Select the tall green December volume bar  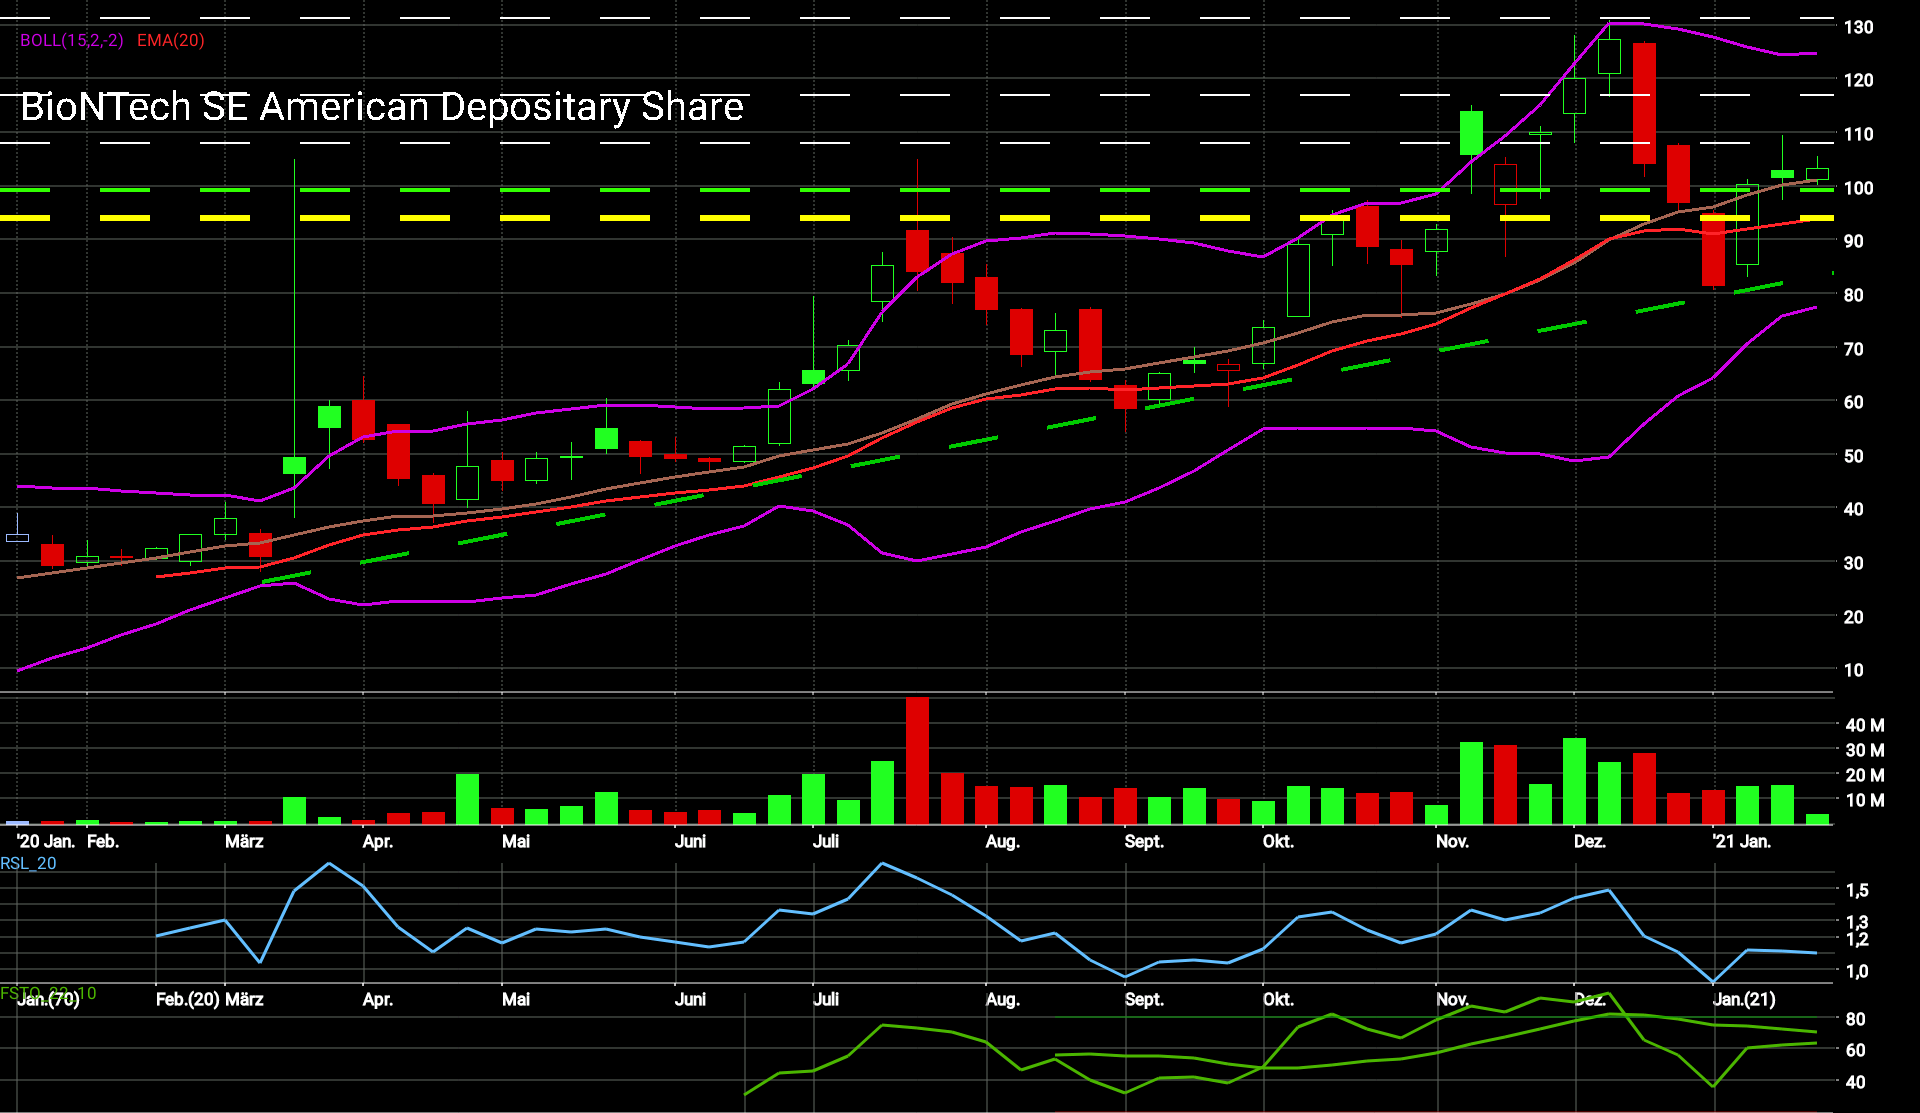[x=1574, y=781]
